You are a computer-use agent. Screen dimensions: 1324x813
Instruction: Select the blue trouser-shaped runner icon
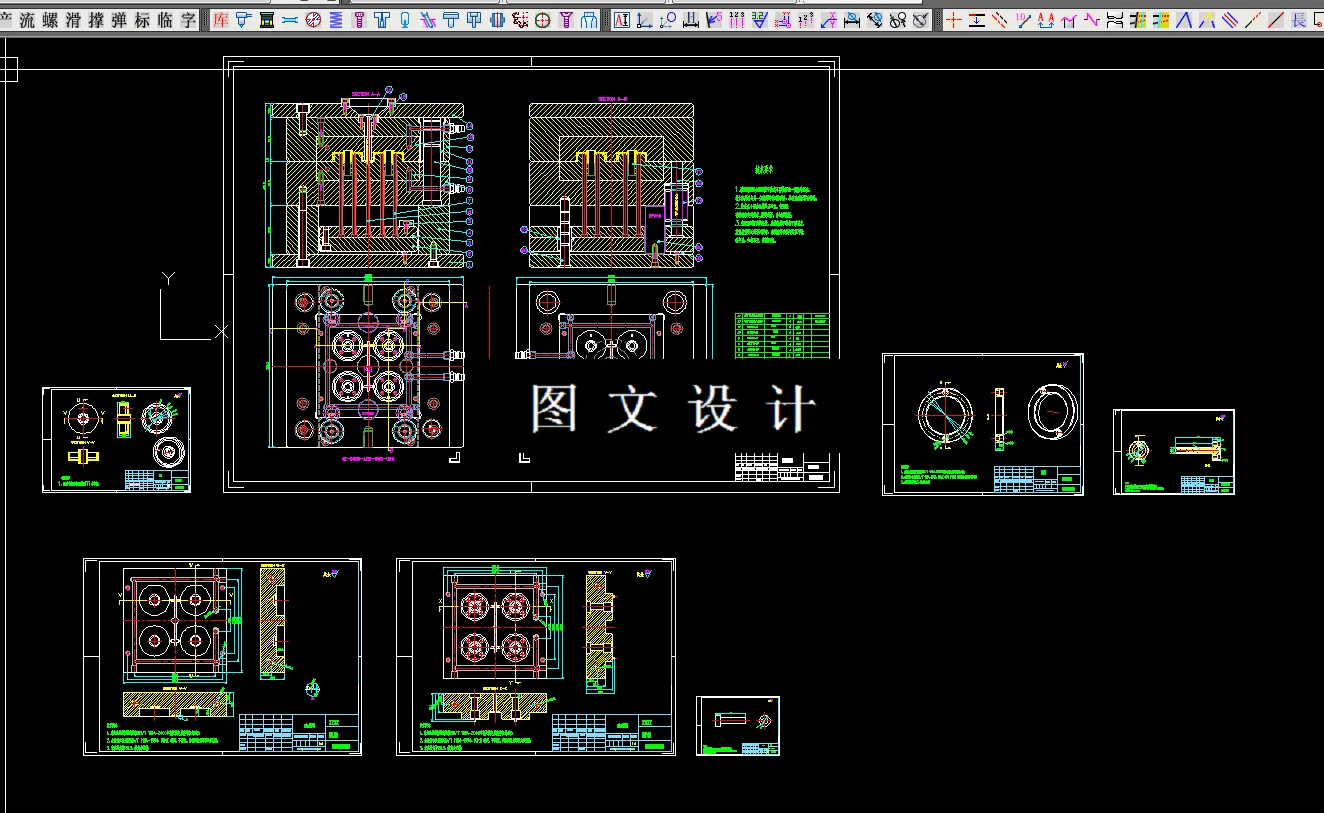[589, 19]
